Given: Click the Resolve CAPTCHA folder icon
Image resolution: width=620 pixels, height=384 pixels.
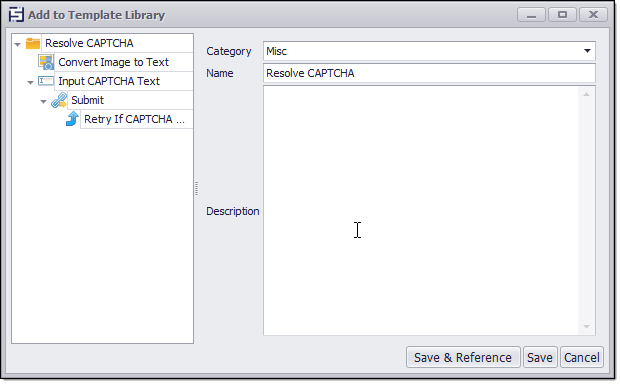Looking at the screenshot, I should tap(33, 43).
